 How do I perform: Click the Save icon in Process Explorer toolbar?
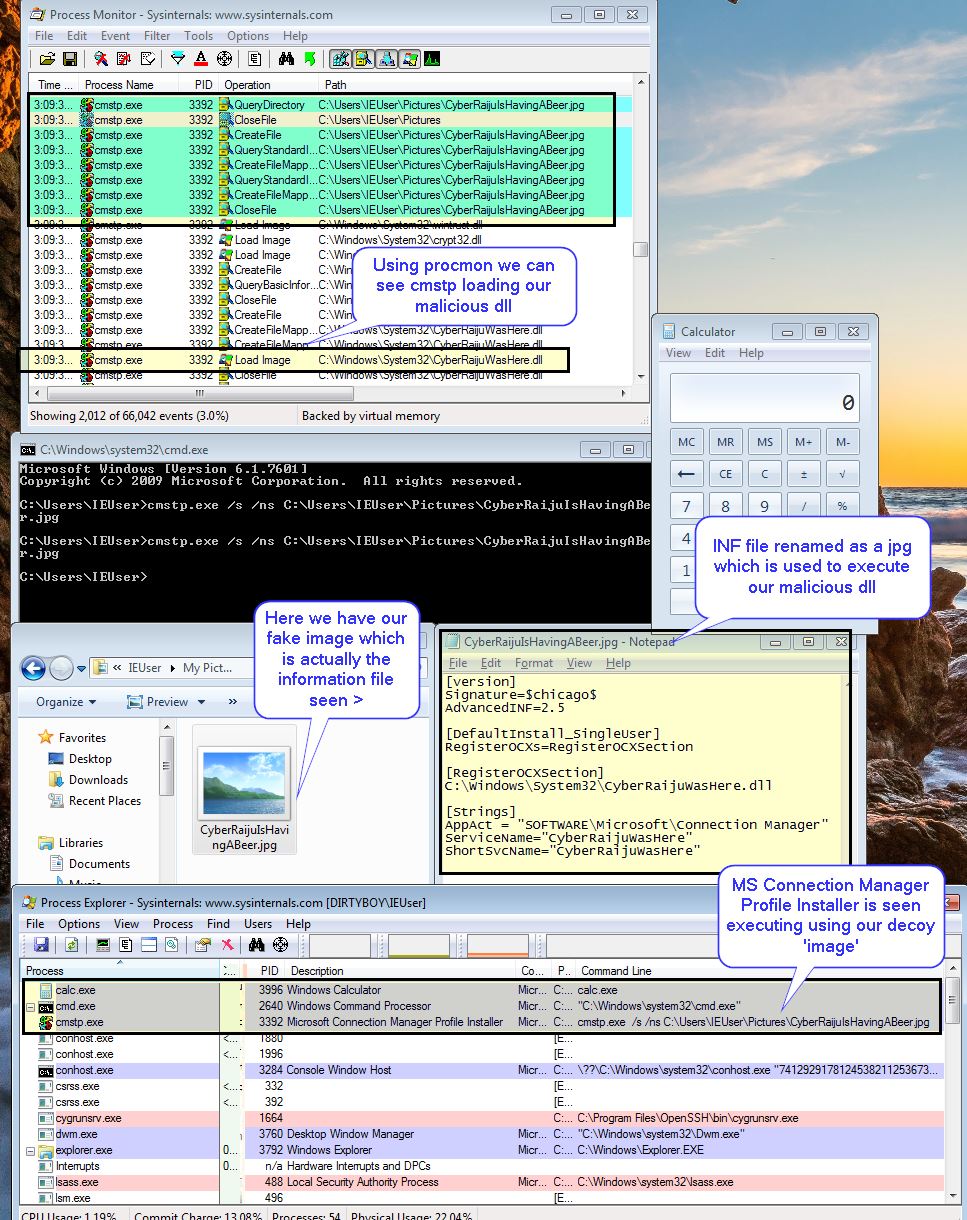pos(41,944)
